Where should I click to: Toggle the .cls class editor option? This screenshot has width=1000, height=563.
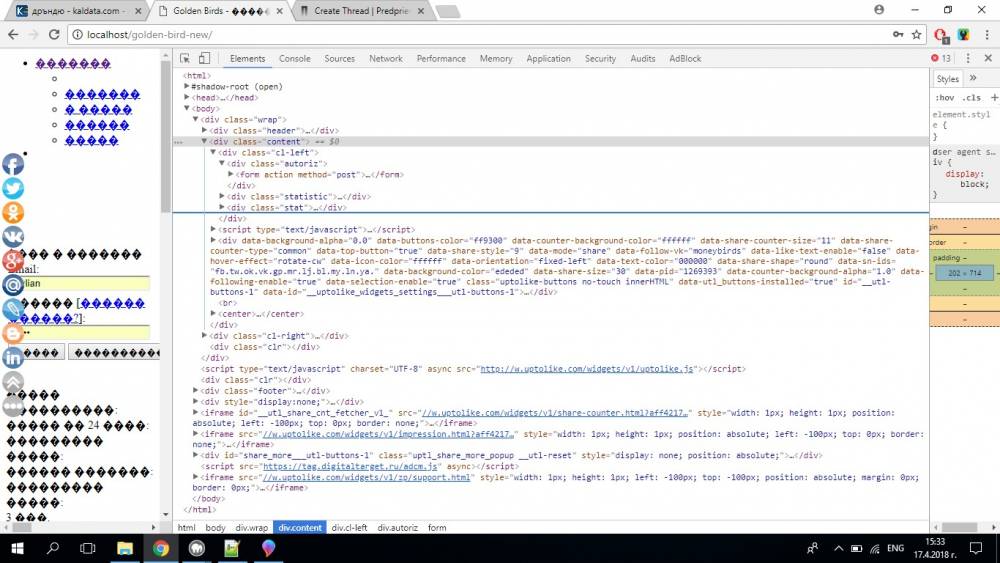[971, 98]
